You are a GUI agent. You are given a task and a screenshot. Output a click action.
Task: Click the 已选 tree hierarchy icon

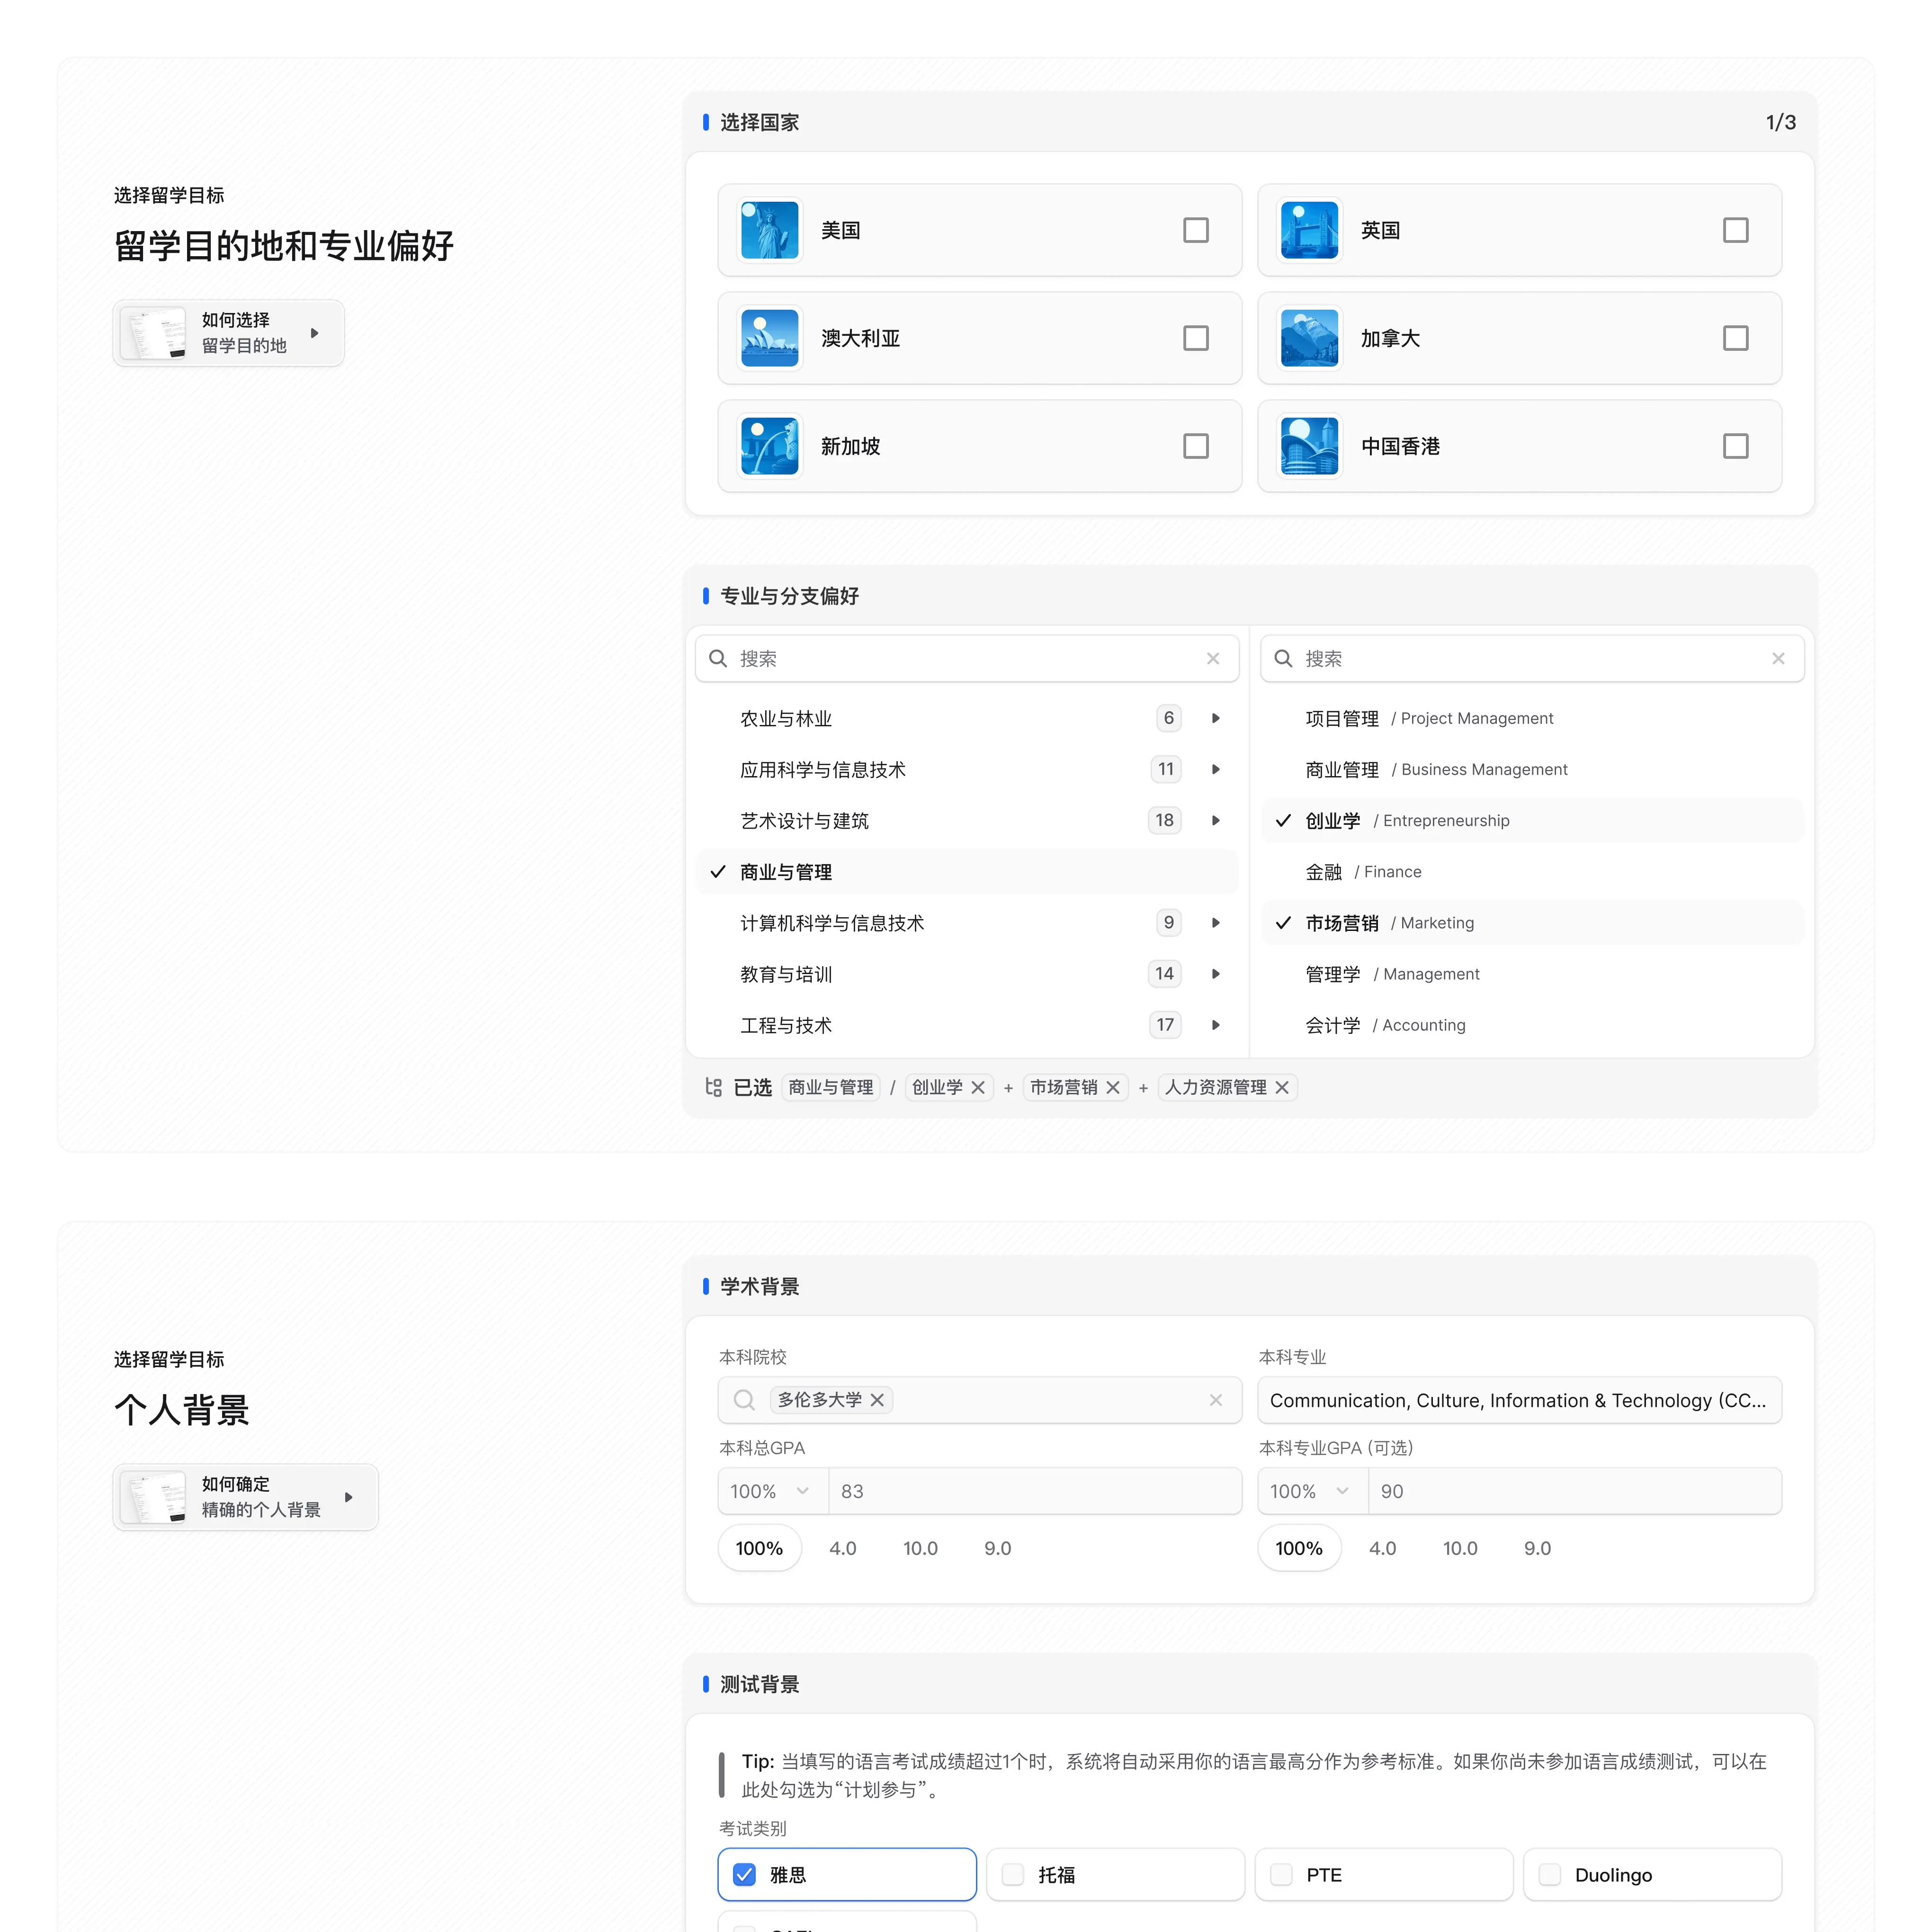[713, 1087]
